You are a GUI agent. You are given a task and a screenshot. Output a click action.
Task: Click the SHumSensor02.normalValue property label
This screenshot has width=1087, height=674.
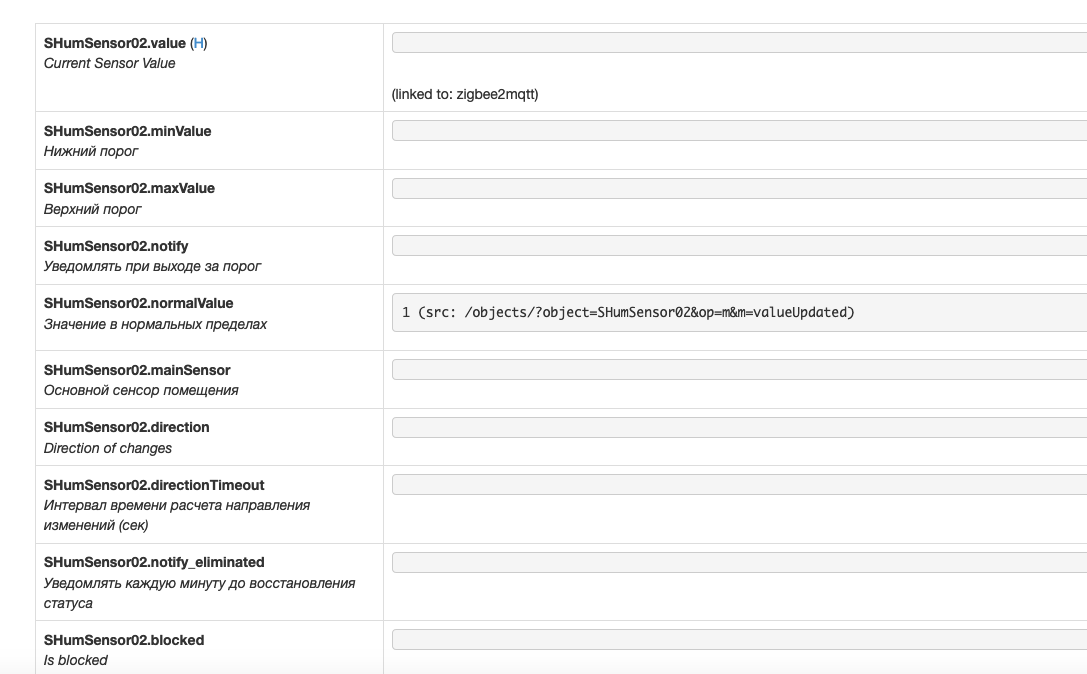(138, 303)
